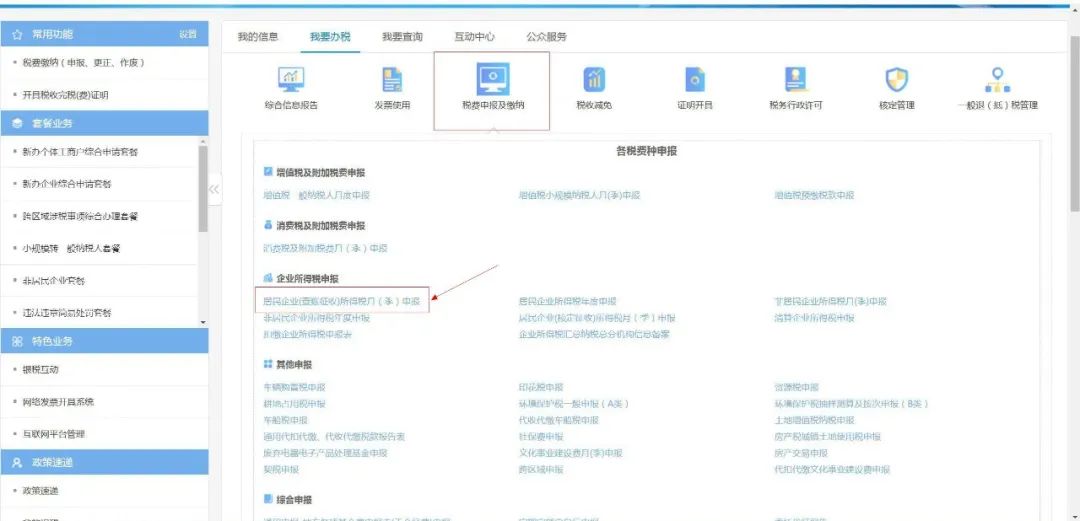Open 增值税小规模纳税人月(季)申报
The height and width of the screenshot is (521, 1080).
[x=579, y=195]
